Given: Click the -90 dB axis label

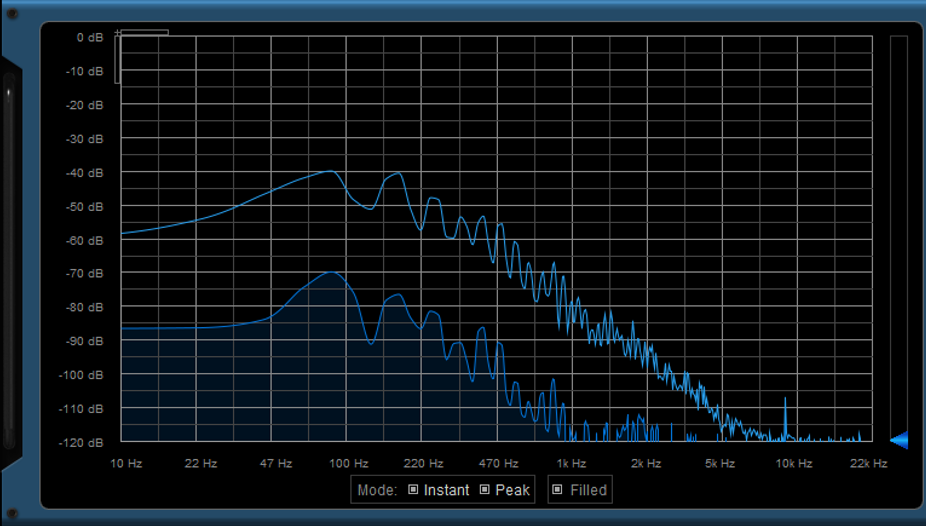Looking at the screenshot, I should [x=84, y=341].
